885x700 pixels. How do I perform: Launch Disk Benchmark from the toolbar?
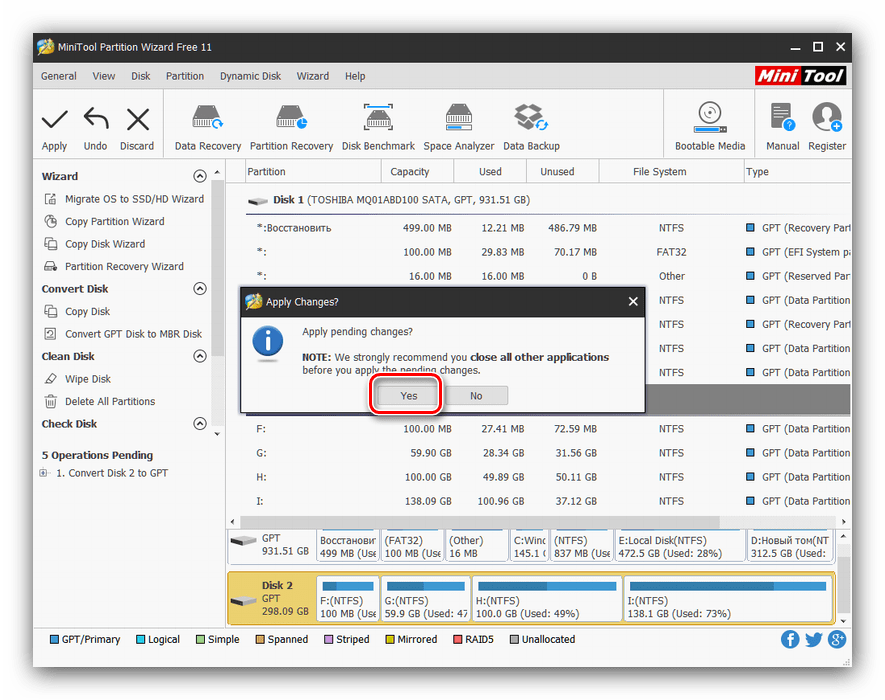coord(378,119)
